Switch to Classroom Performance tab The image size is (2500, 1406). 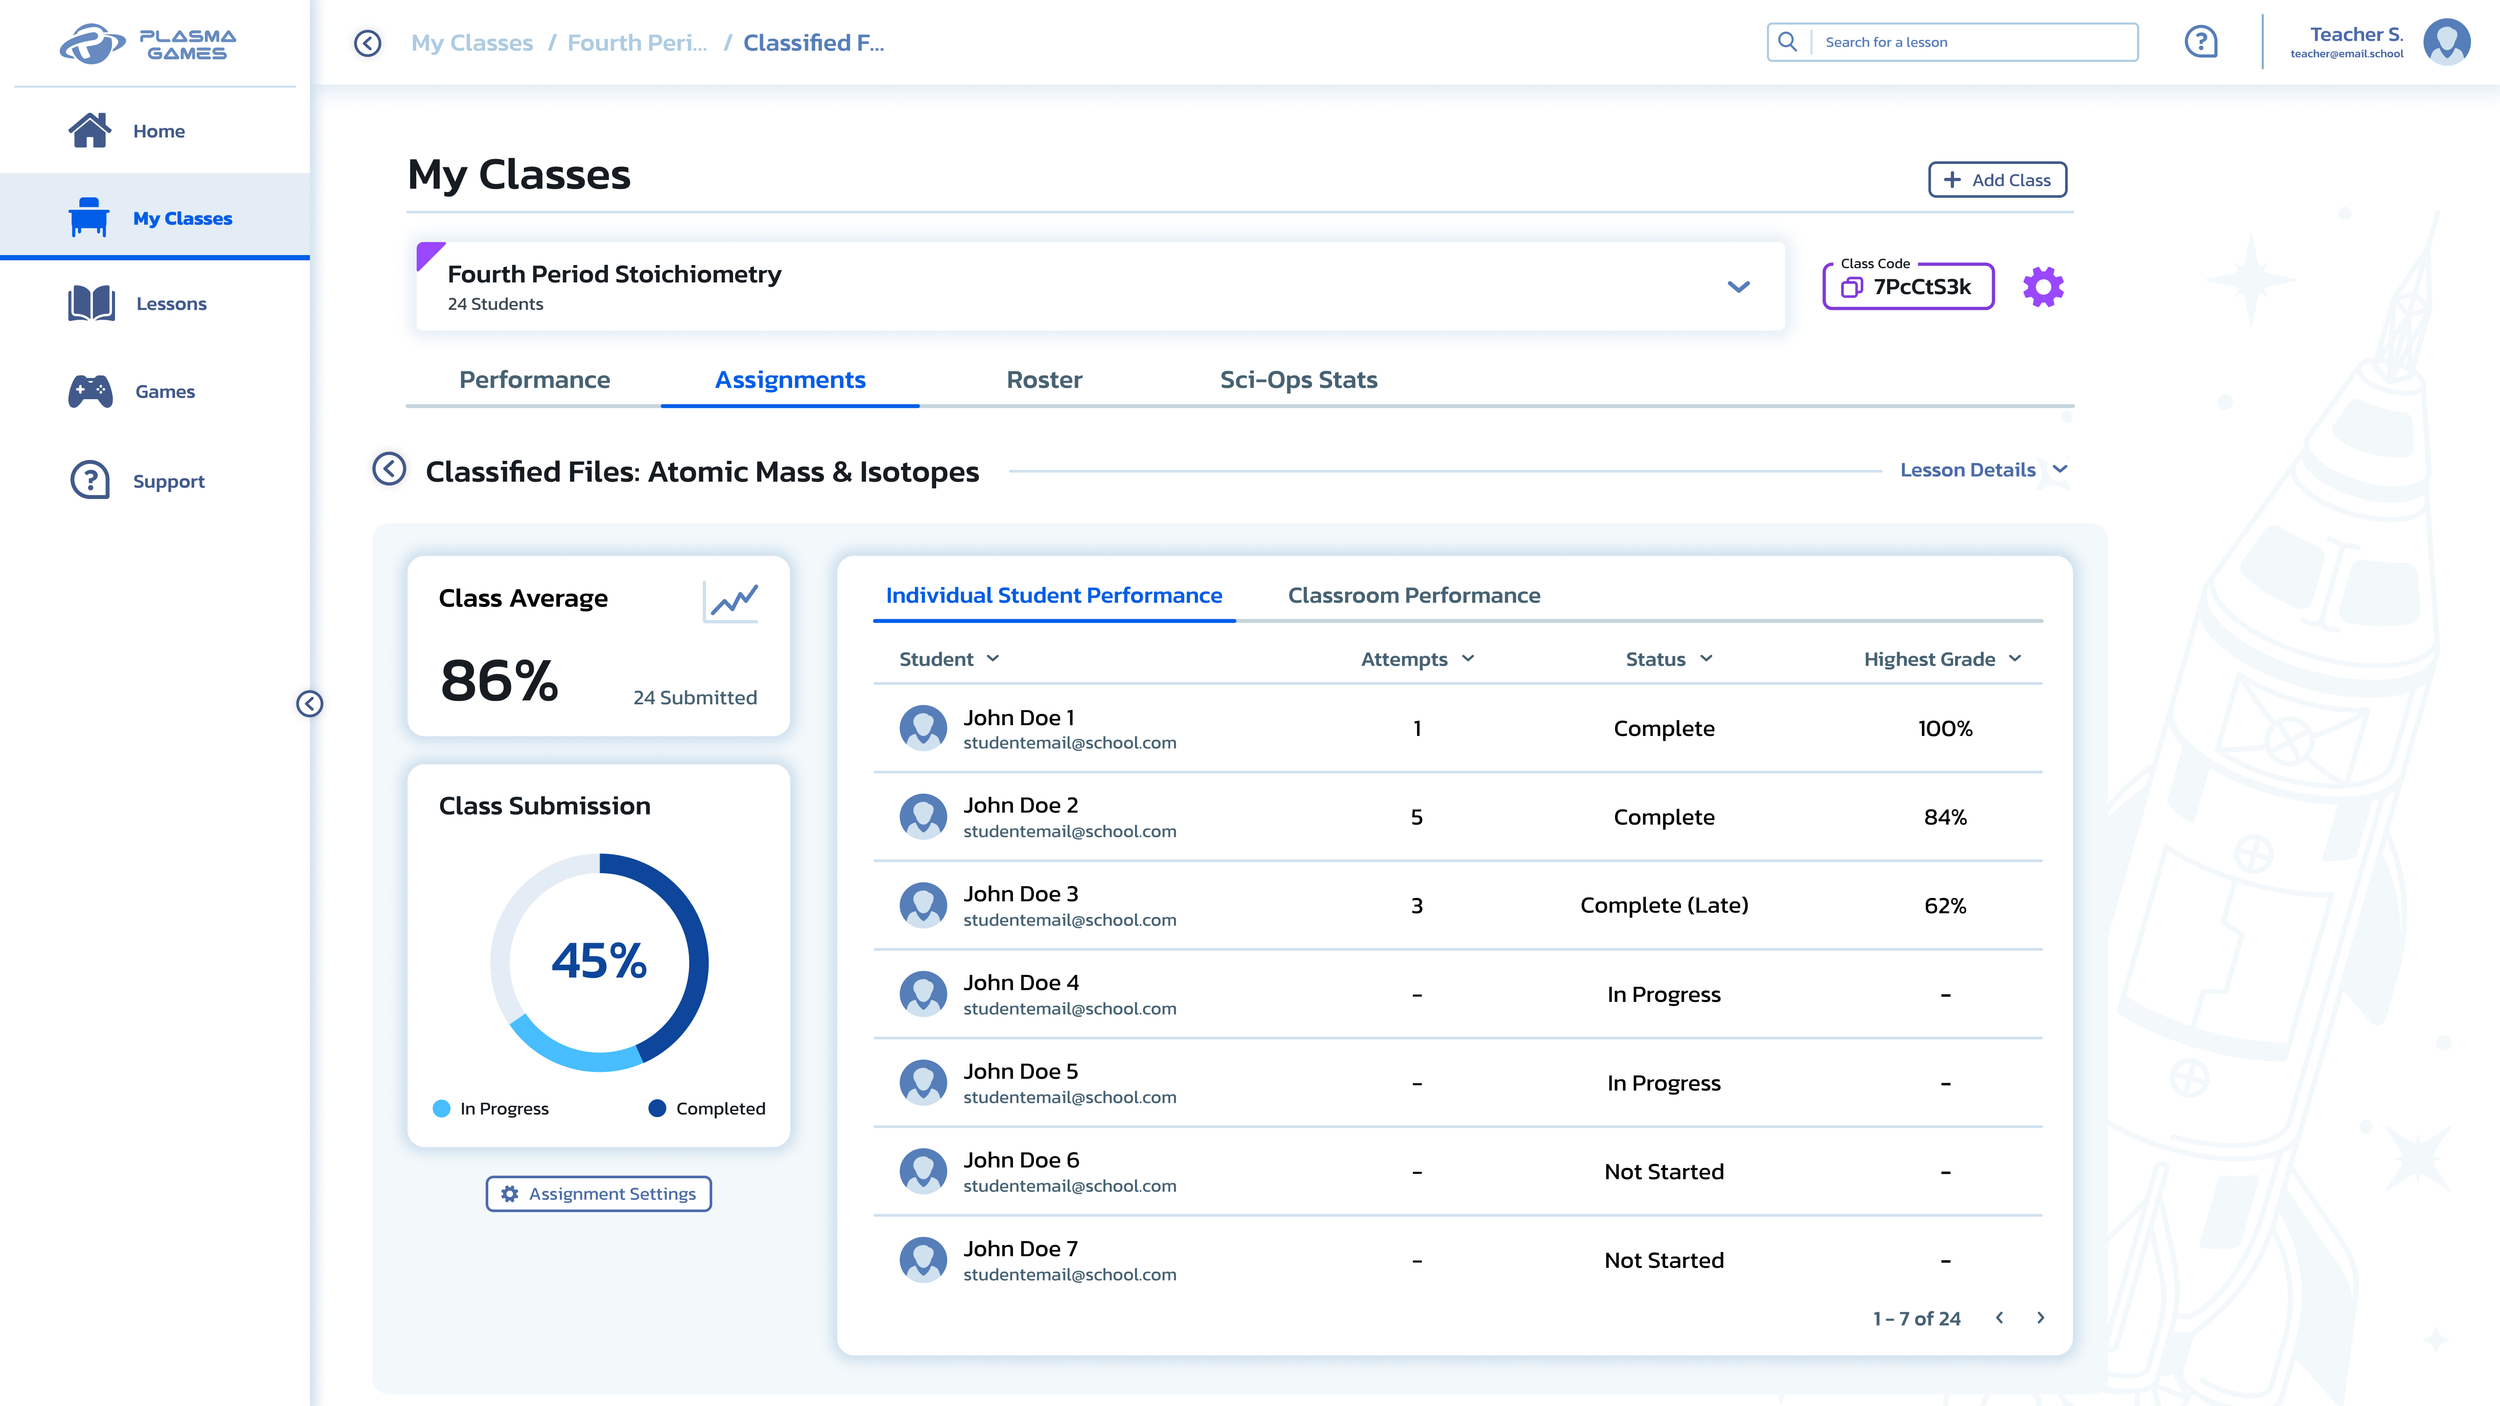(x=1413, y=596)
